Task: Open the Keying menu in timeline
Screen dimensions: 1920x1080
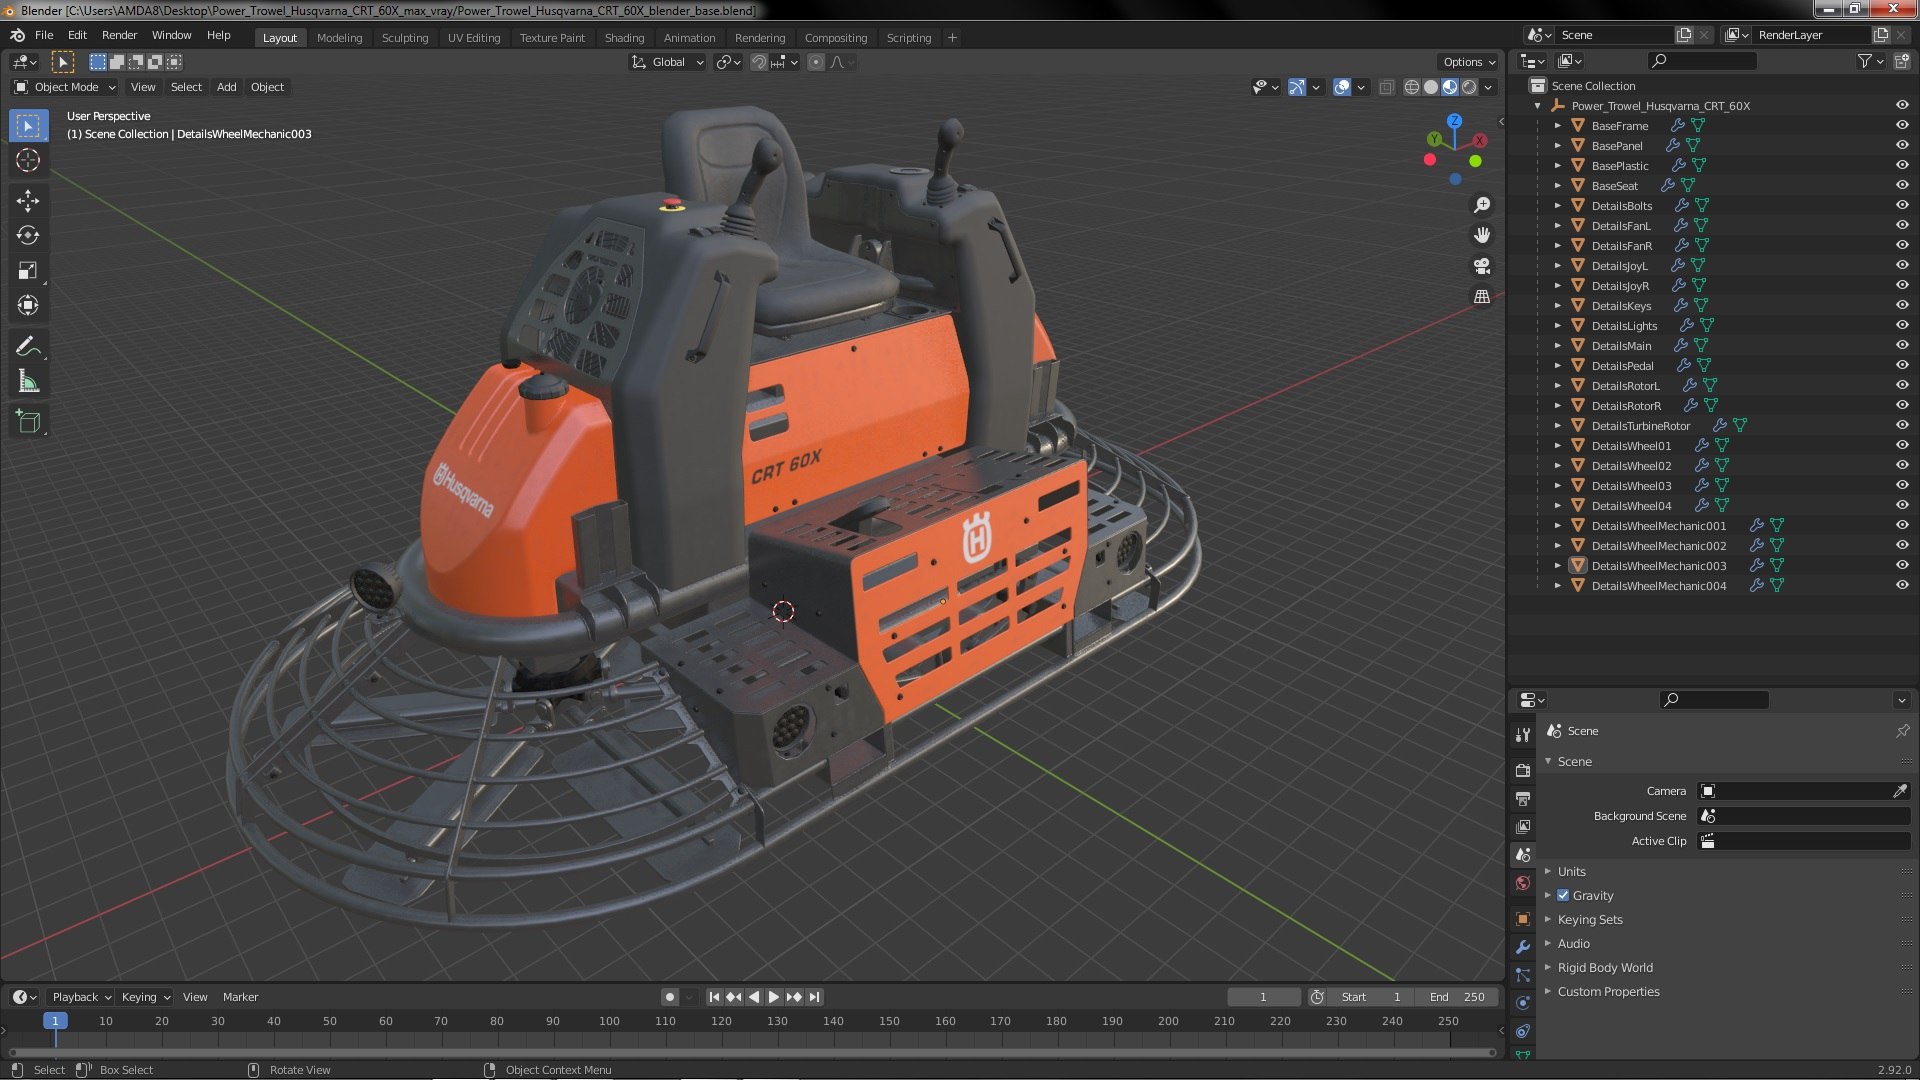Action: point(145,997)
